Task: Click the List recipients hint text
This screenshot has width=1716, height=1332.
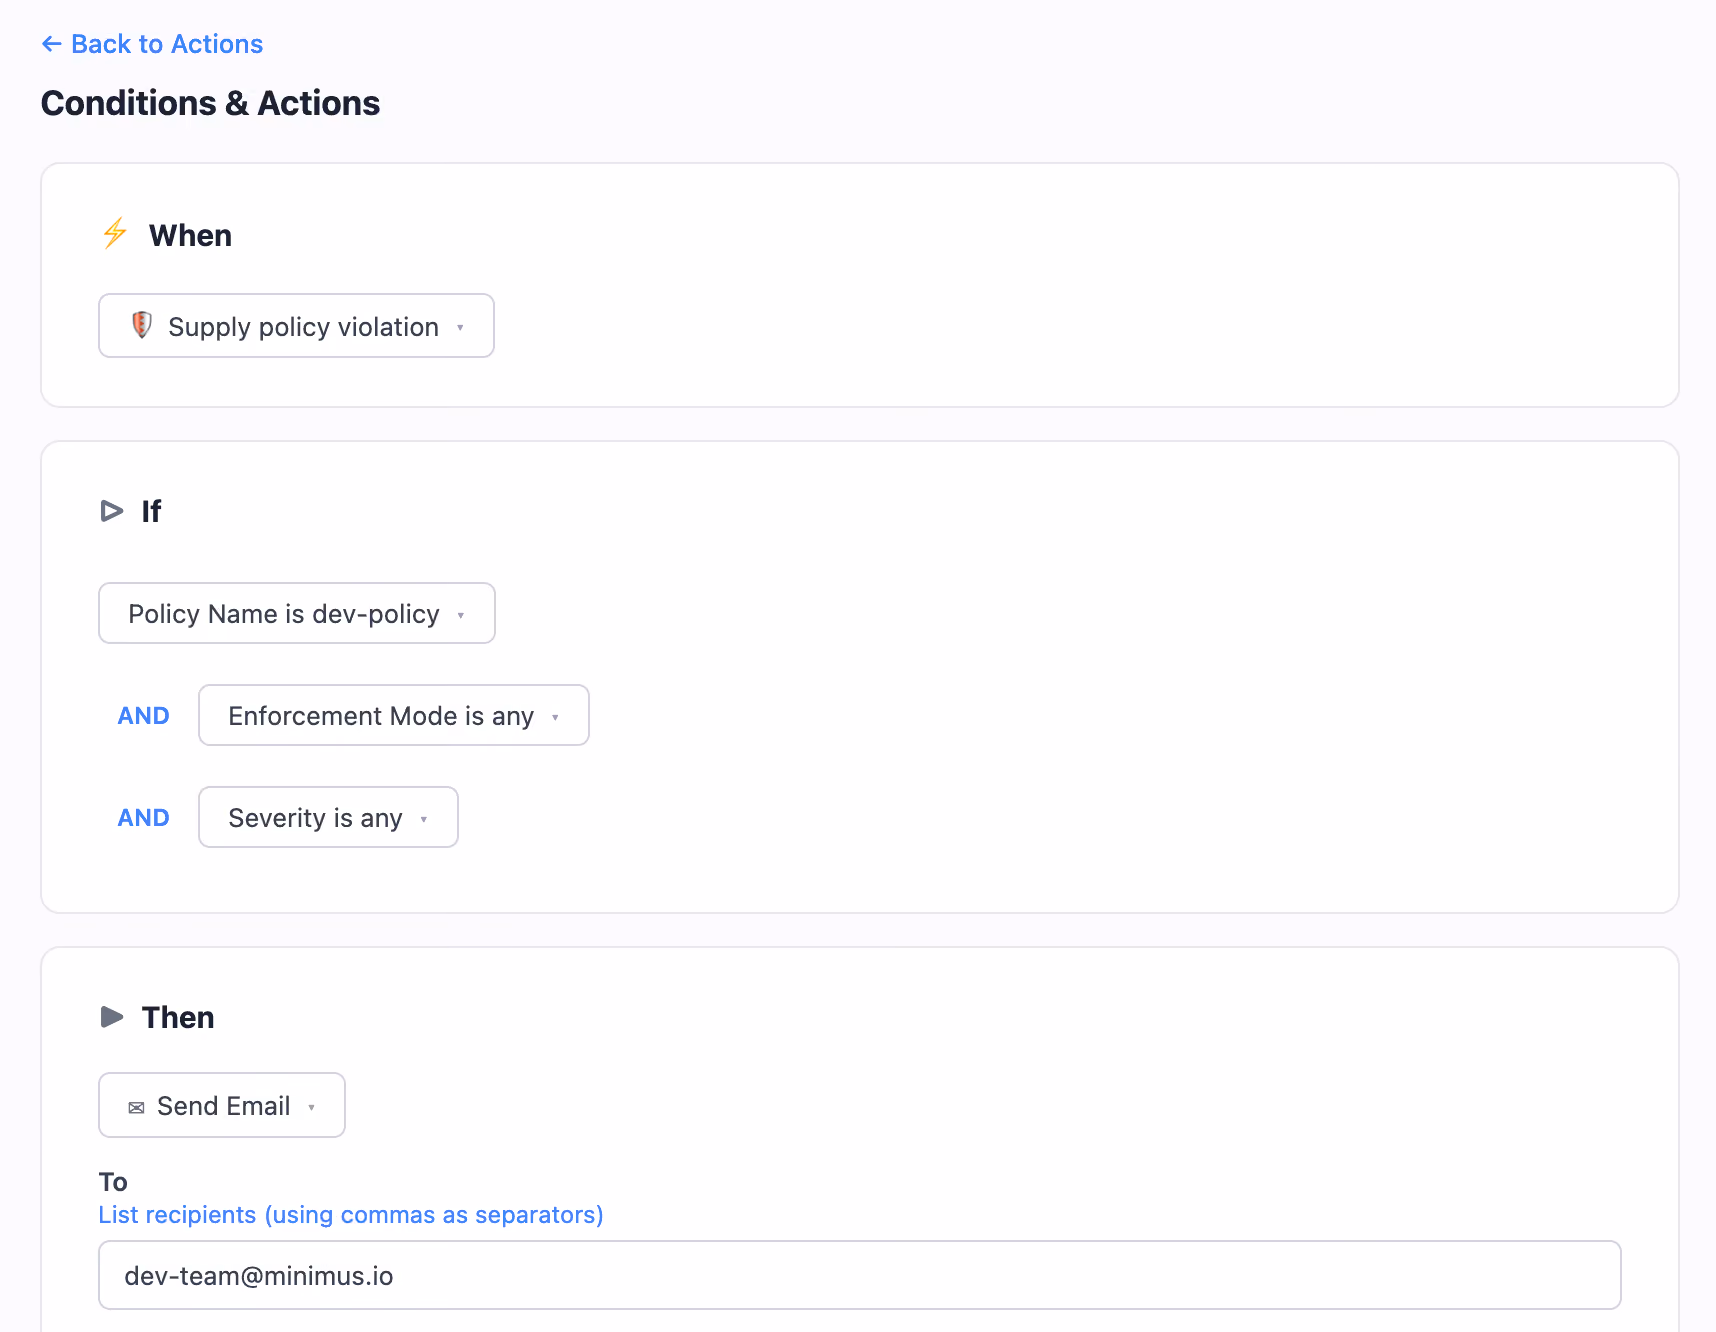Action: pos(351,1215)
